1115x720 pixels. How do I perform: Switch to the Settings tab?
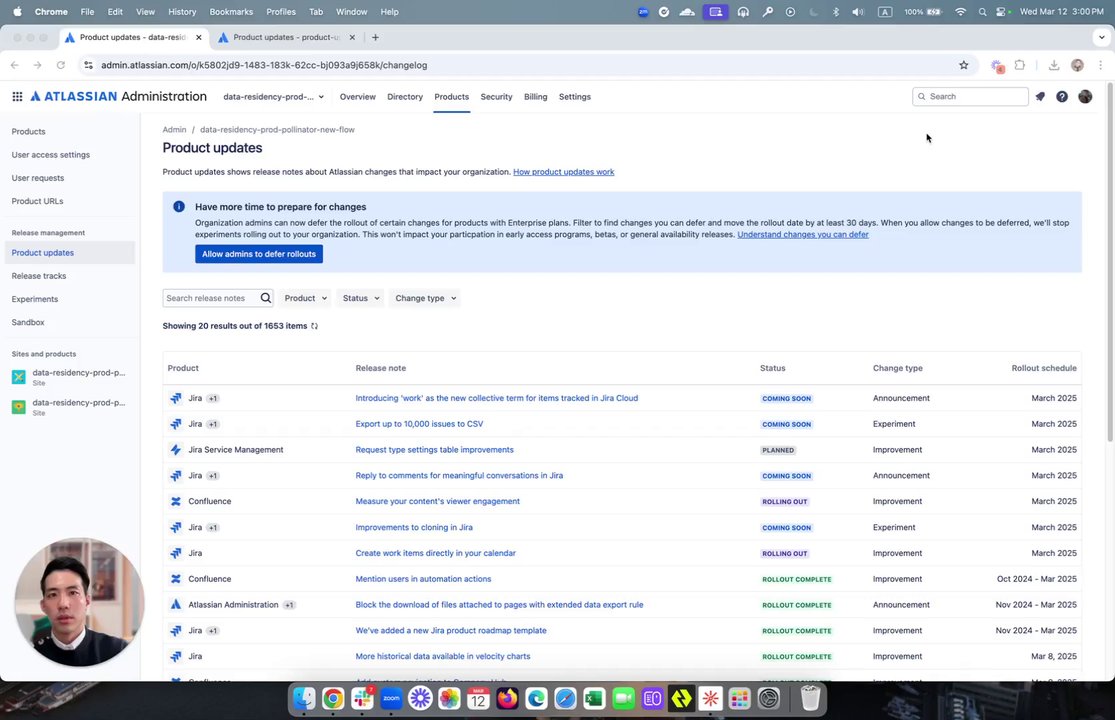point(575,97)
